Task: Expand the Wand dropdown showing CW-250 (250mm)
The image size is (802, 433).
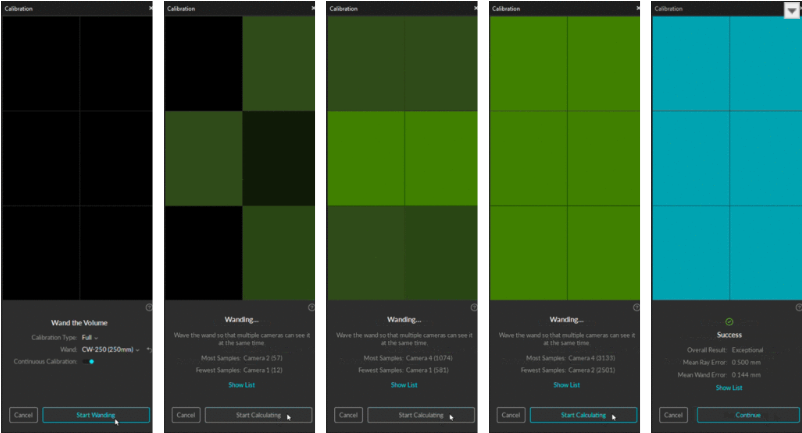Action: tap(110, 350)
